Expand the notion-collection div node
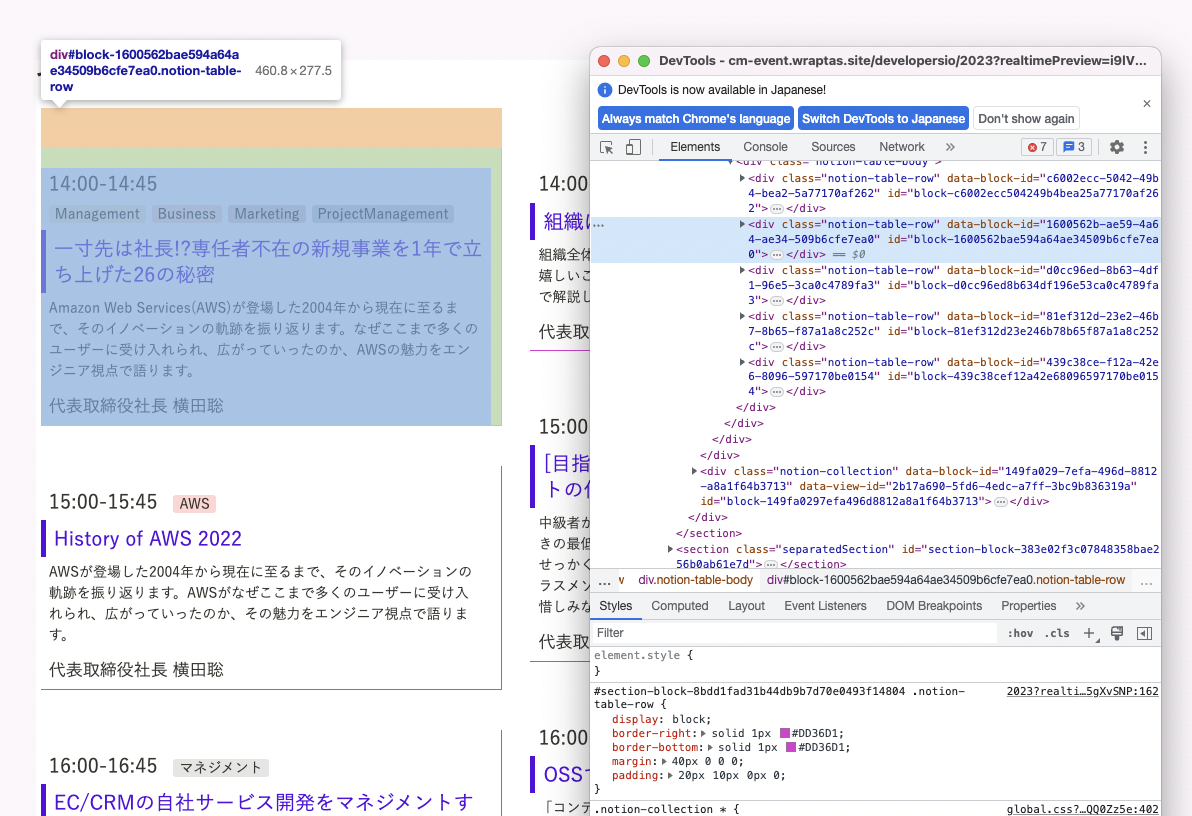This screenshot has width=1192, height=816. point(694,472)
